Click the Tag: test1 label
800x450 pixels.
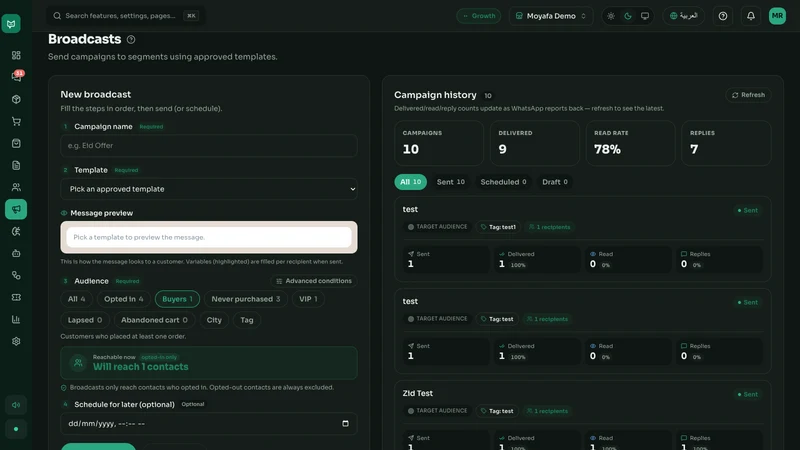pos(498,227)
